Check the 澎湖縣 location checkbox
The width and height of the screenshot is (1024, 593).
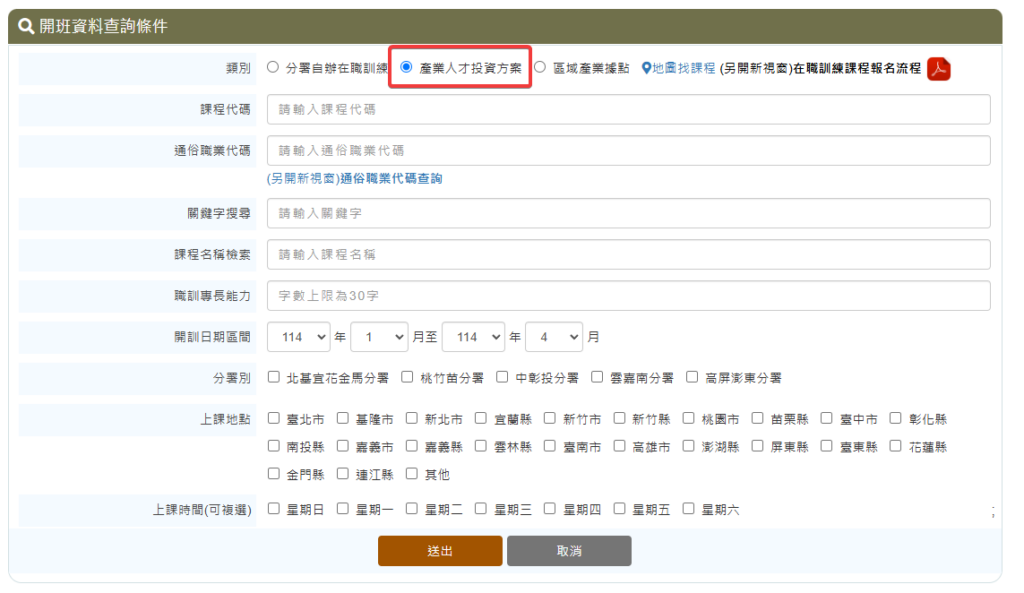click(688, 445)
